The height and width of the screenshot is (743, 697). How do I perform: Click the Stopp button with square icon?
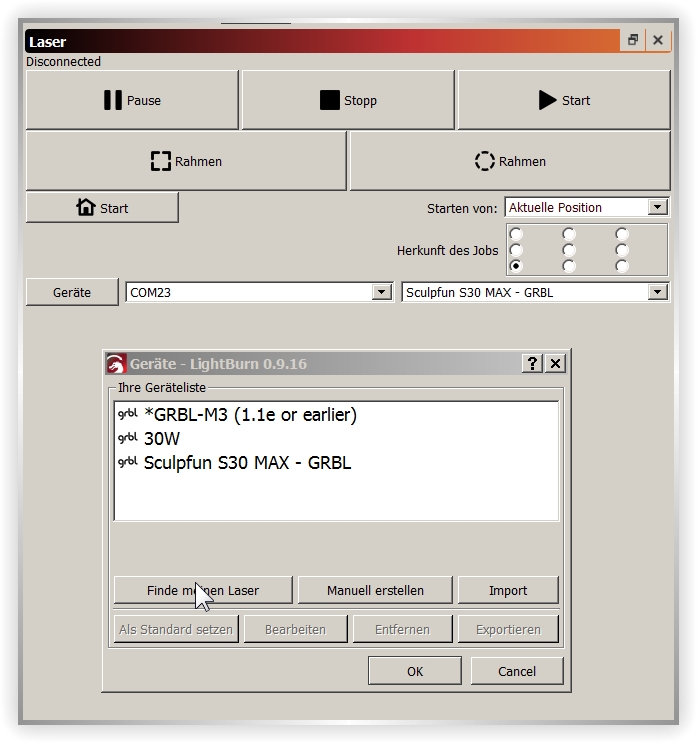(348, 100)
